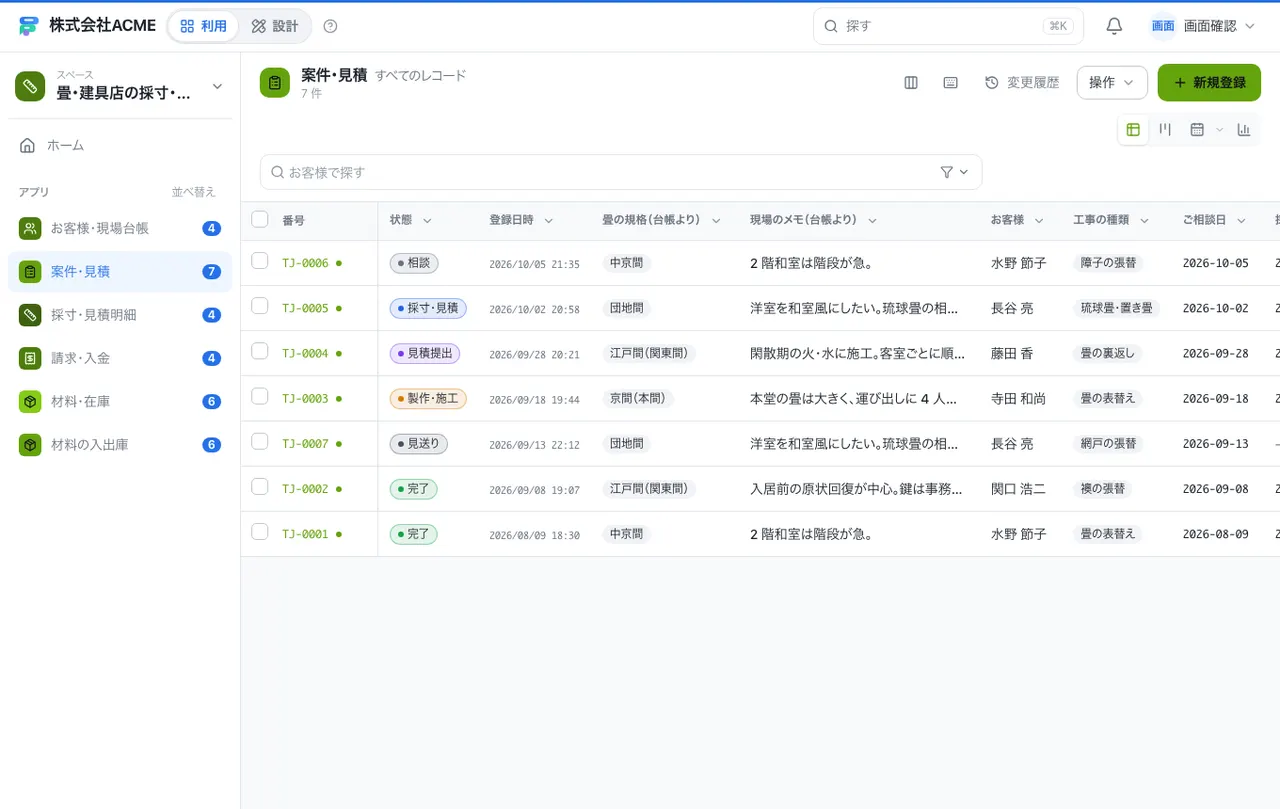The image size is (1280, 809).
Task: Click the keyboard shortcuts icon
Action: (951, 83)
